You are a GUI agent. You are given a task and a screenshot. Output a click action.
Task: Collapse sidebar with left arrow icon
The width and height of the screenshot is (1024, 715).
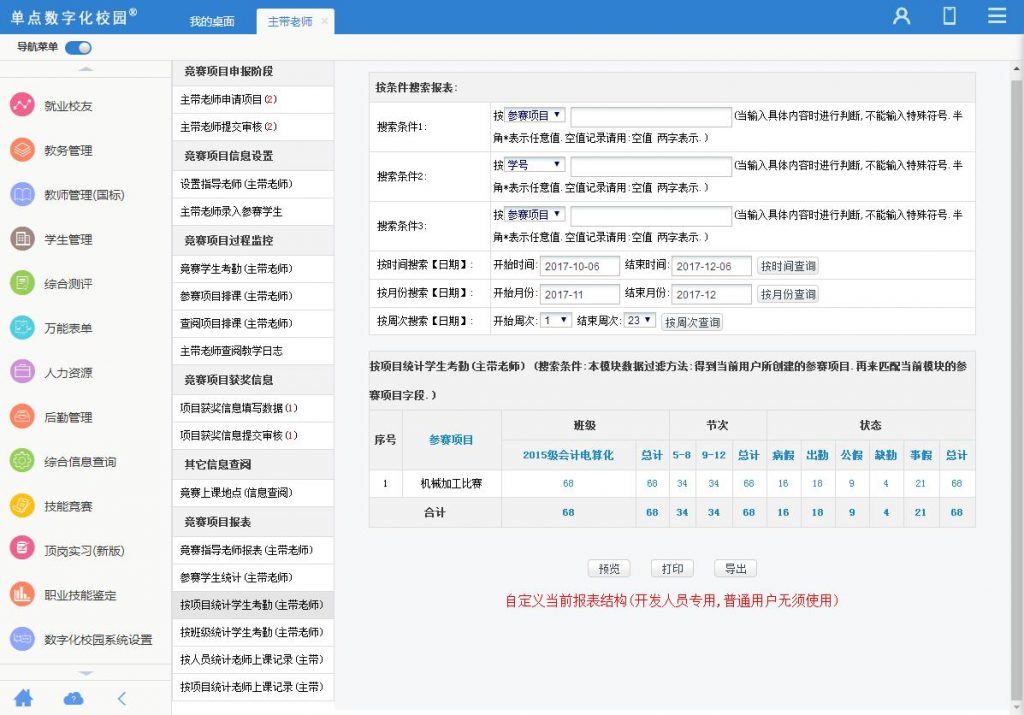click(x=122, y=699)
